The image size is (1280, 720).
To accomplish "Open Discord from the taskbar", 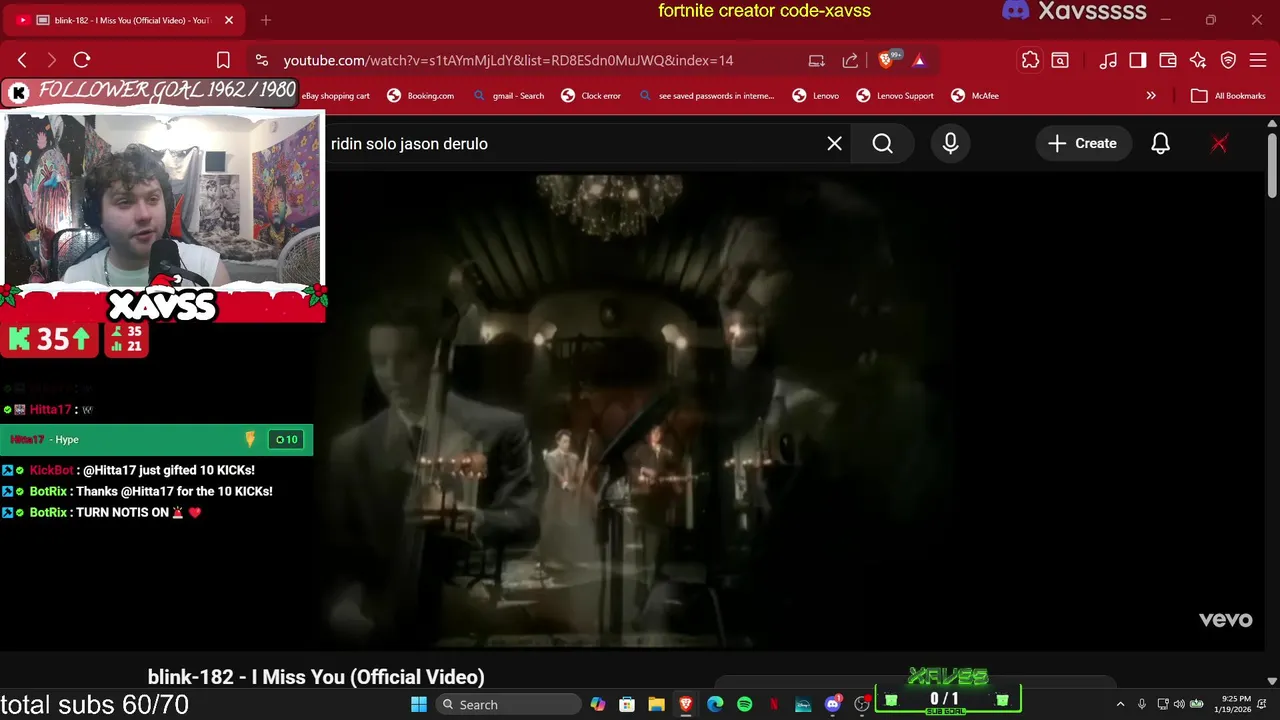I will pyautogui.click(x=832, y=704).
